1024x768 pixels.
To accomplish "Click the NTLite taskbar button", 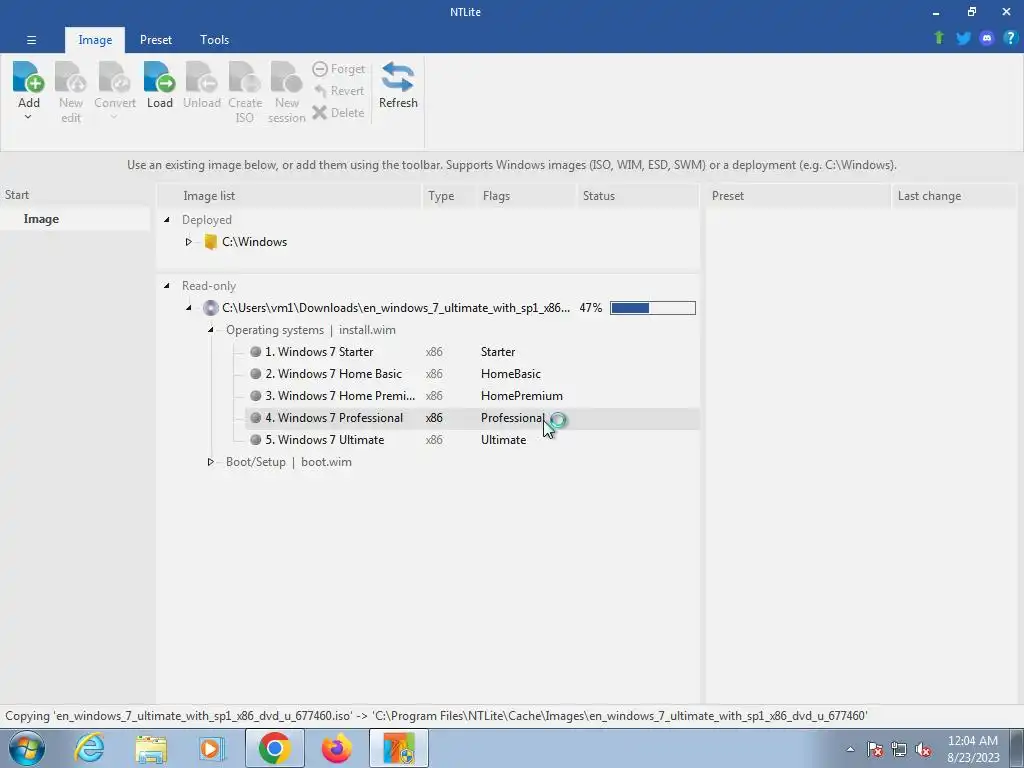I will pos(399,748).
